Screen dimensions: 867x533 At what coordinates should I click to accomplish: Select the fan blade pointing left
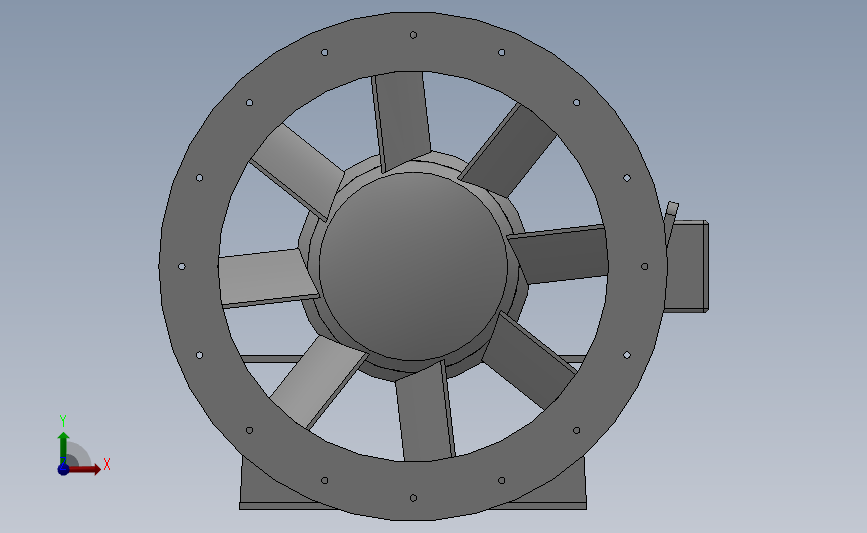point(267,278)
